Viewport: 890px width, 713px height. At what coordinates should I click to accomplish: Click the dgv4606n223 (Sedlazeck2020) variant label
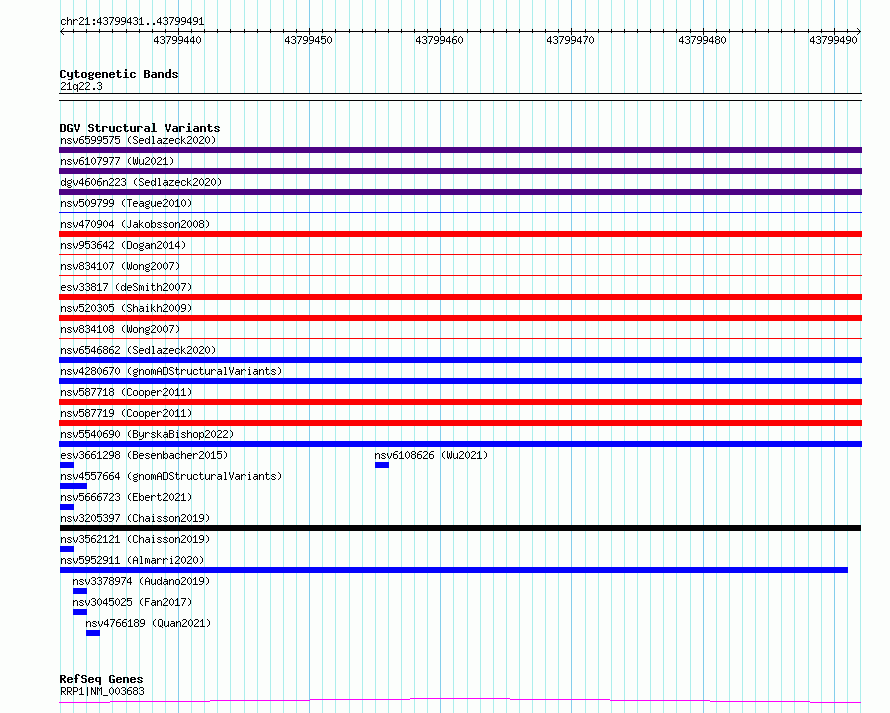[141, 182]
